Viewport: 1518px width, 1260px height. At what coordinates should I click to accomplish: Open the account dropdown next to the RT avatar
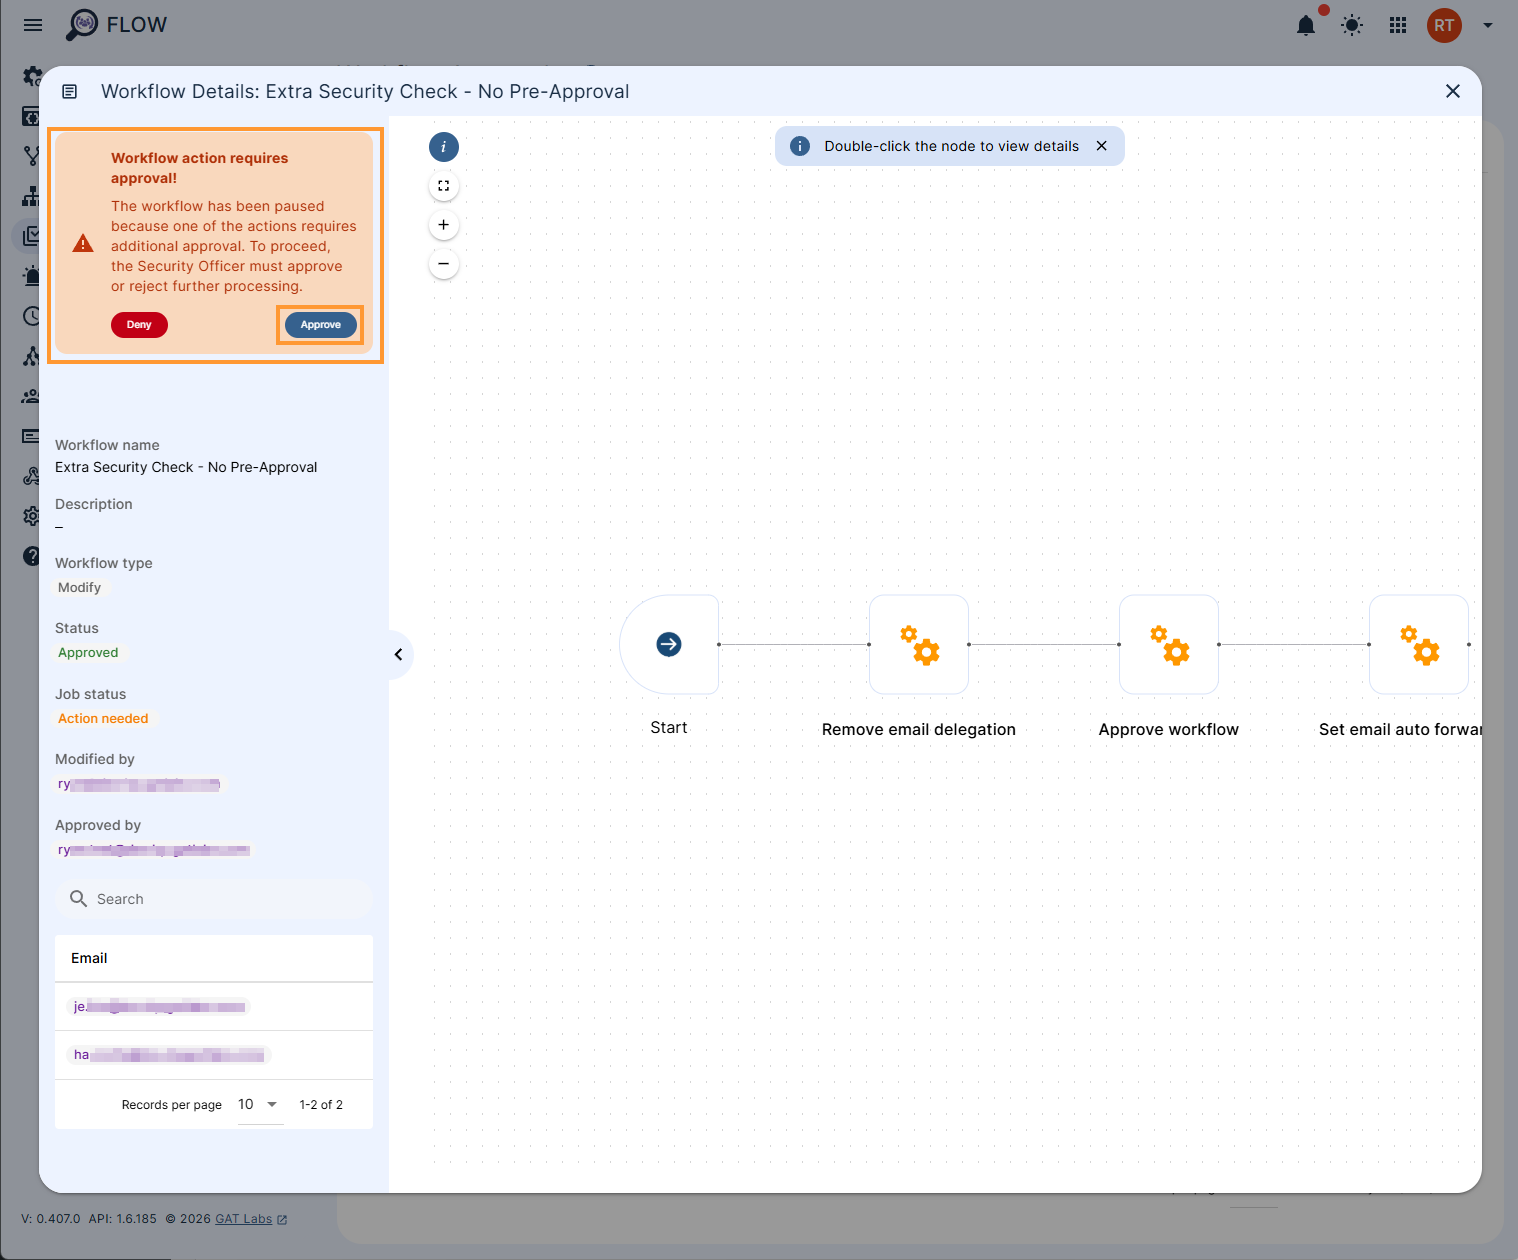1486,25
